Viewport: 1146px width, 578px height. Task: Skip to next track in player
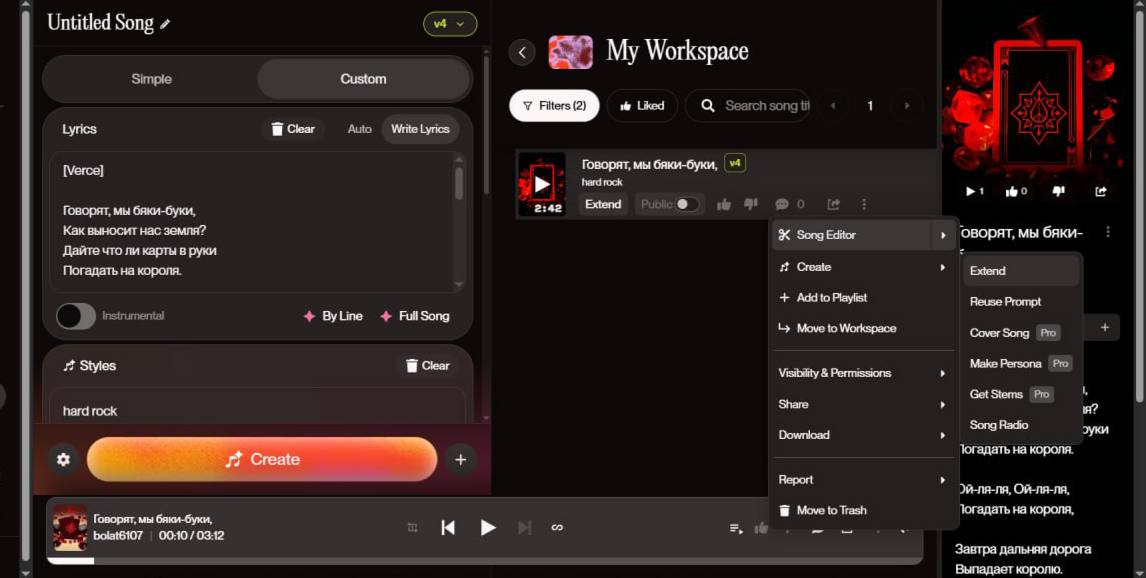tap(524, 528)
